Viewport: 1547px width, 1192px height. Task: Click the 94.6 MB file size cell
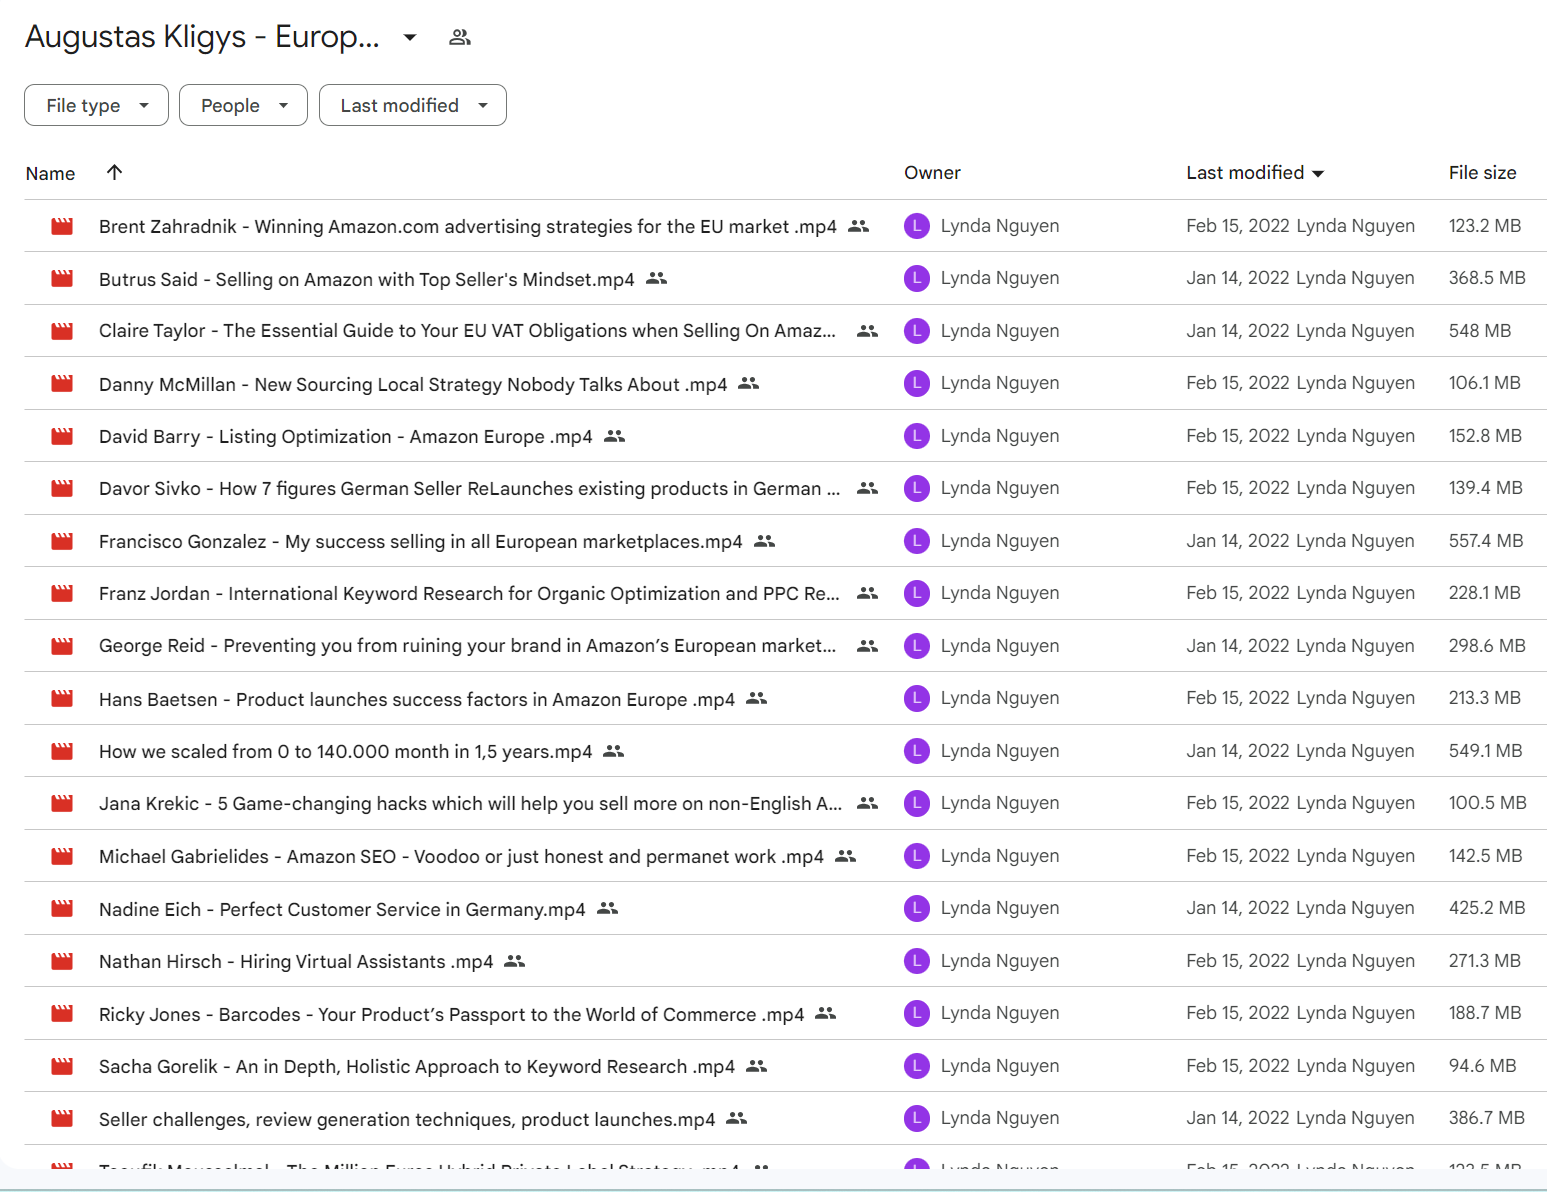click(x=1483, y=1066)
